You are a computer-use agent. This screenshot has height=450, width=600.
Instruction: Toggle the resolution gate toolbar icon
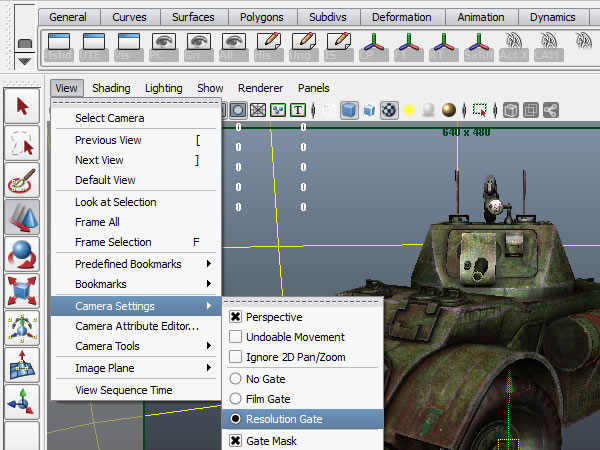pos(238,111)
